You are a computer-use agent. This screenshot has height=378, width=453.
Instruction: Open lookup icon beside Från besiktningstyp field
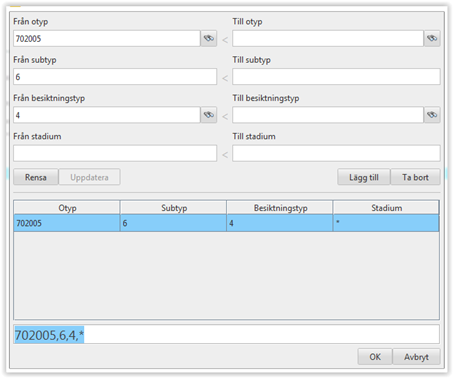point(209,115)
